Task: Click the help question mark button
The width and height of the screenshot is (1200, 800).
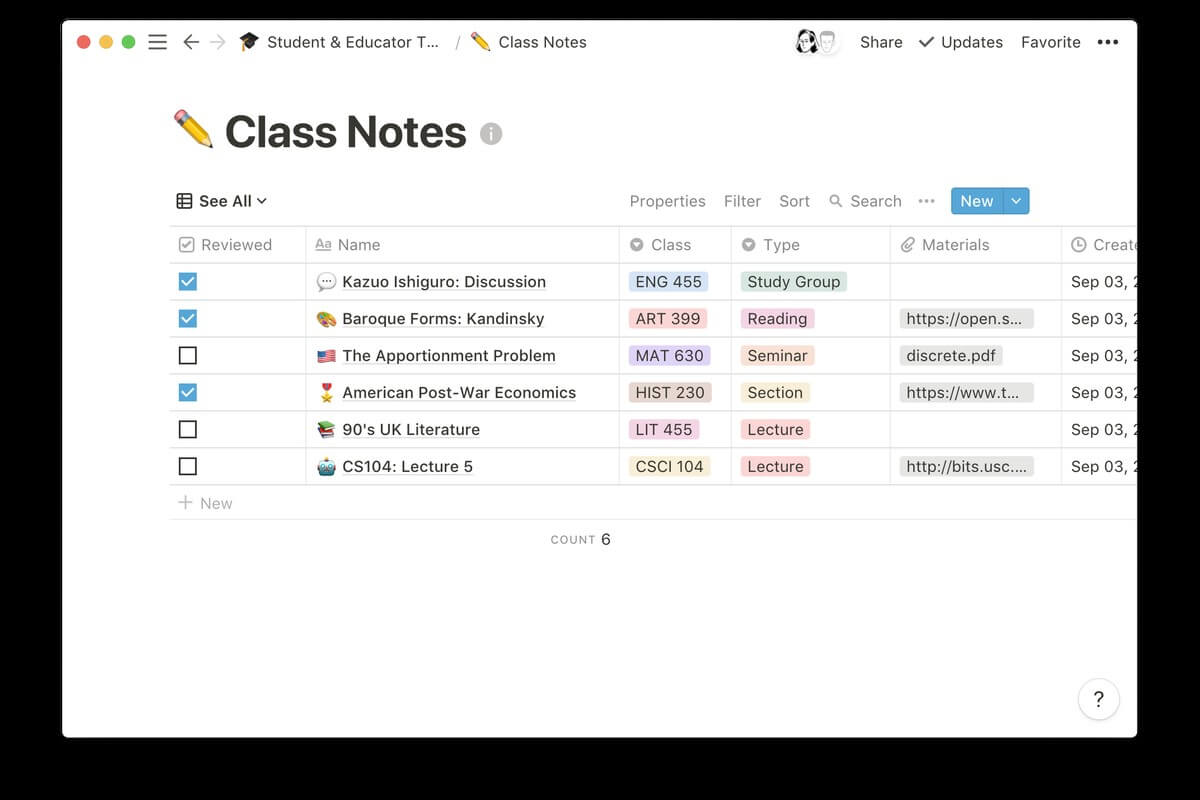Action: (x=1098, y=699)
